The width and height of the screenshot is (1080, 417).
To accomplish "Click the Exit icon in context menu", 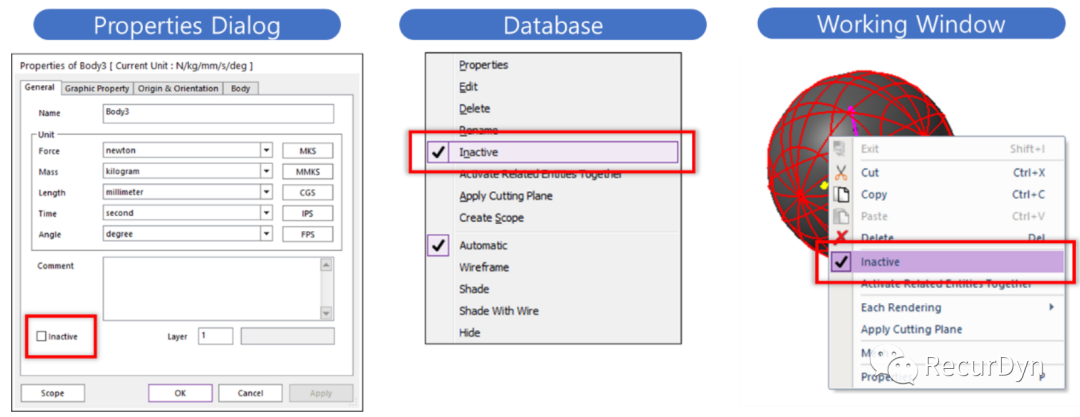I will point(841,150).
